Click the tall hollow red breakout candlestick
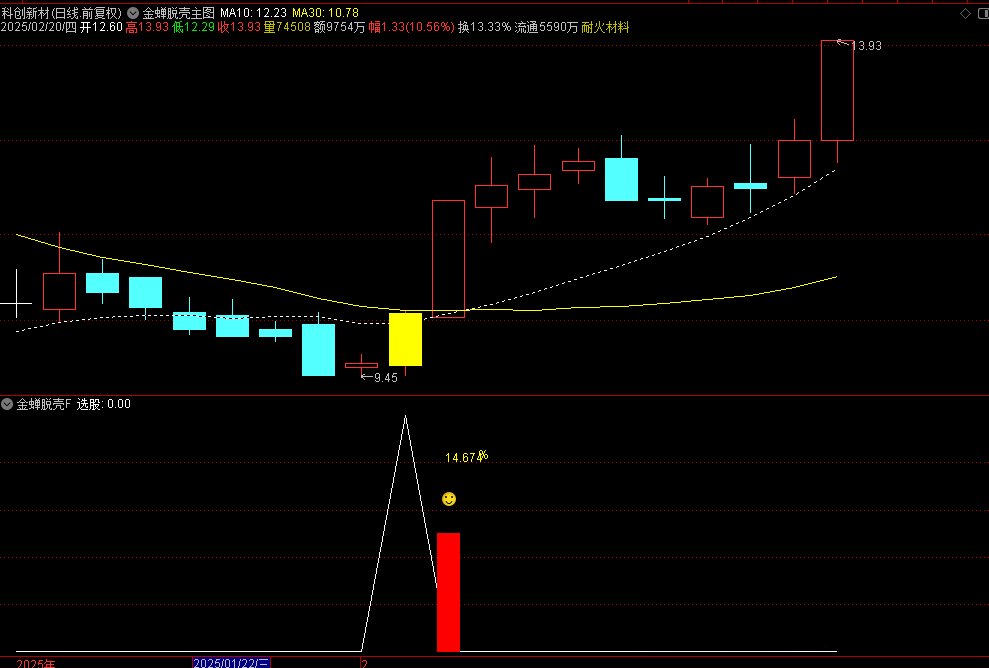The height and width of the screenshot is (668, 989). 448,258
